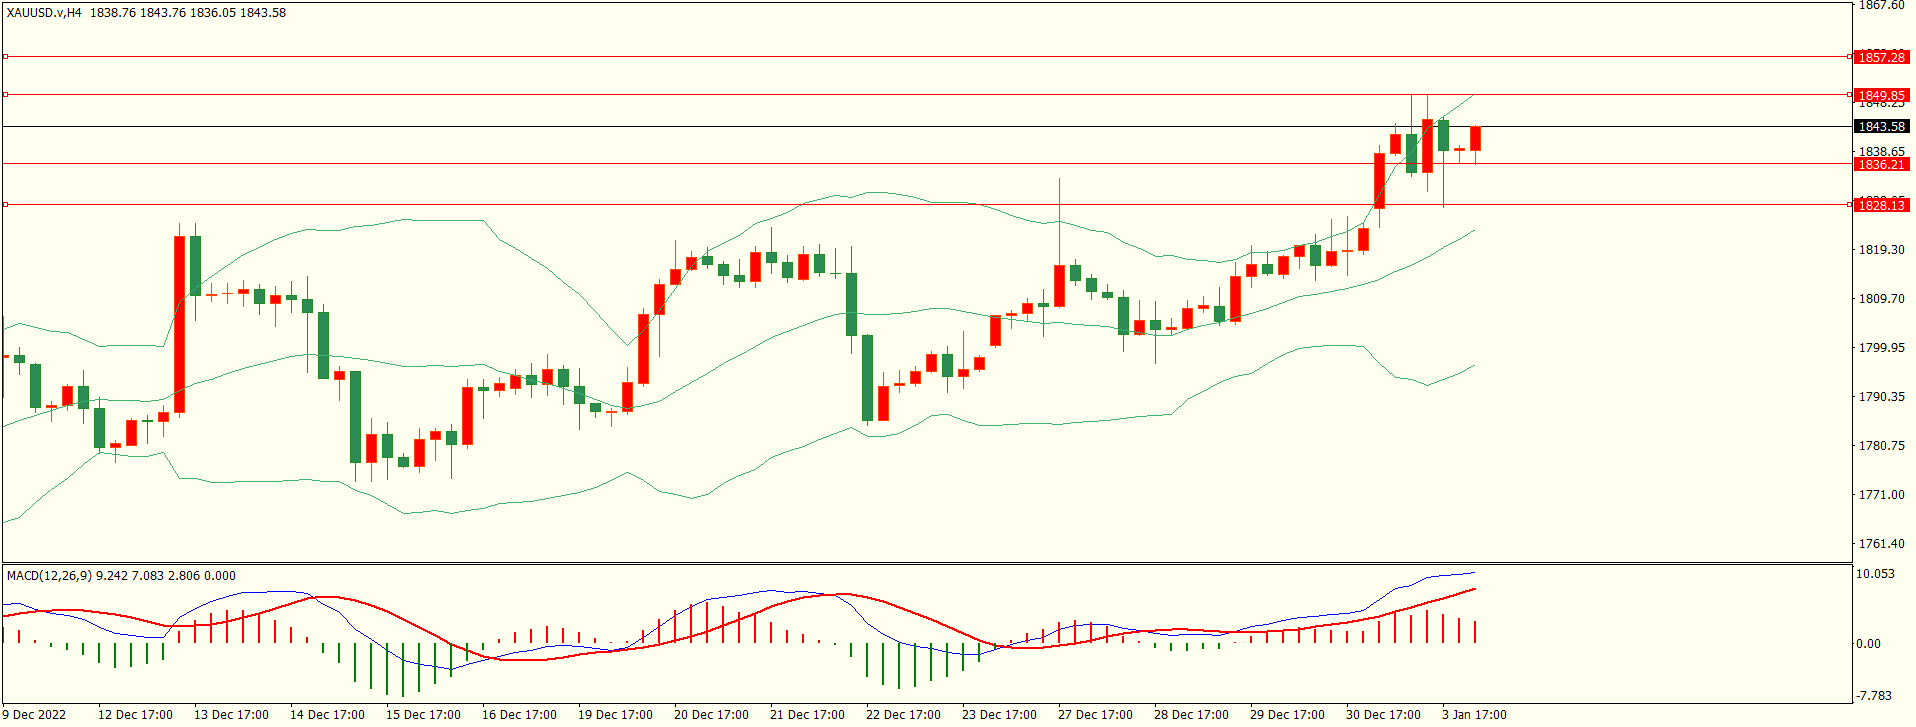Click the 1799.95 price axis value
This screenshot has height=727, width=1916.
click(x=1881, y=348)
